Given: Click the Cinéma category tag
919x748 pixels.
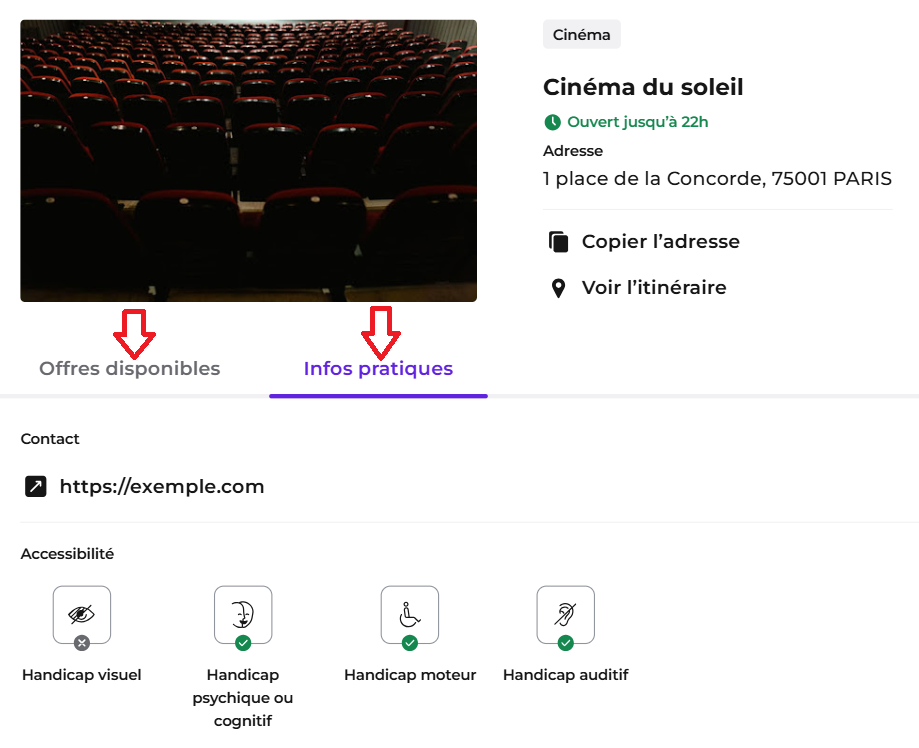Looking at the screenshot, I should [x=581, y=35].
